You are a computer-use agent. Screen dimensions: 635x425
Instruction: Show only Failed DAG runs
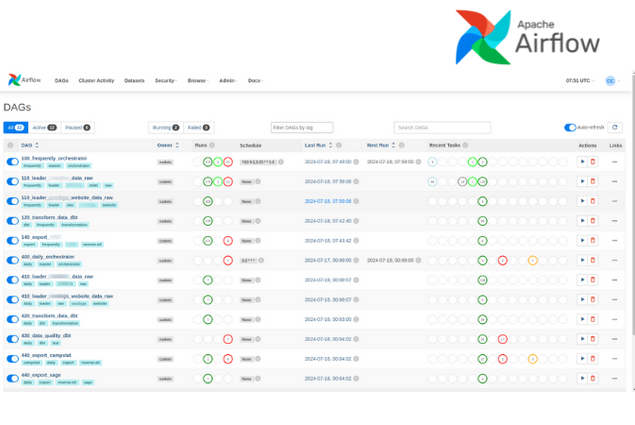coord(196,128)
